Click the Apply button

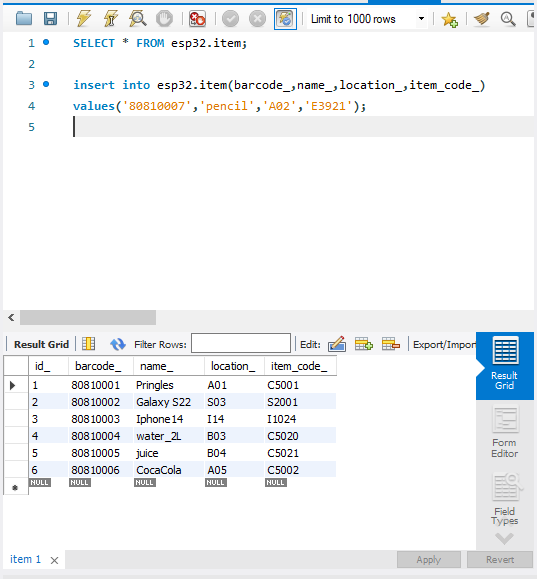click(x=429, y=559)
